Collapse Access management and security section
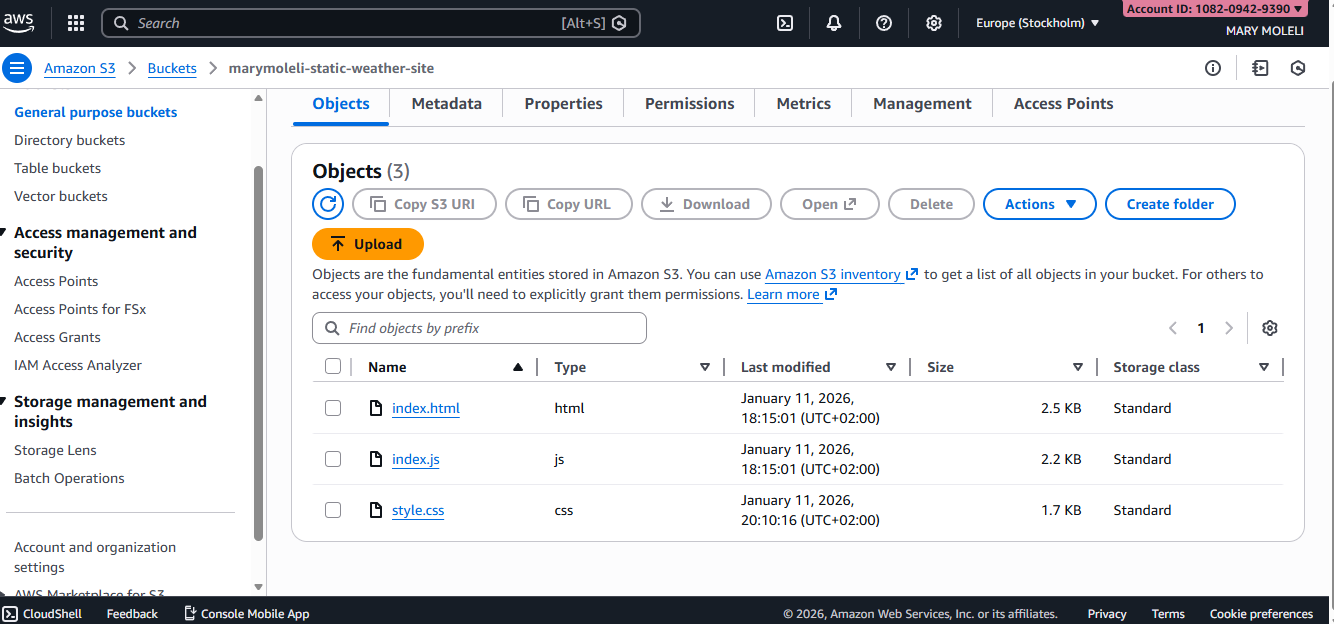1334x624 pixels. pyautogui.click(x=6, y=233)
